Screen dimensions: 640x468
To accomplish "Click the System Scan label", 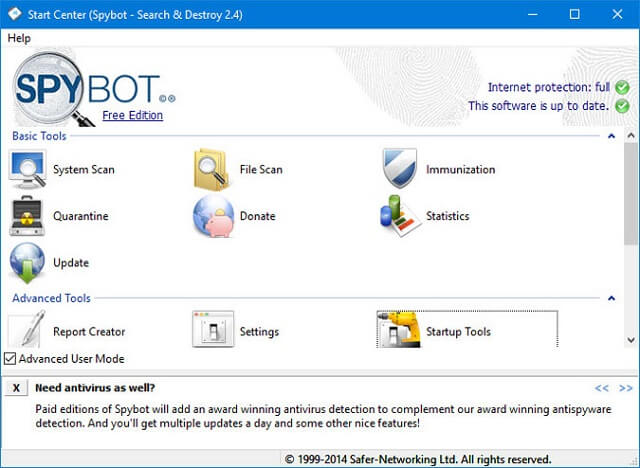I will (x=84, y=170).
